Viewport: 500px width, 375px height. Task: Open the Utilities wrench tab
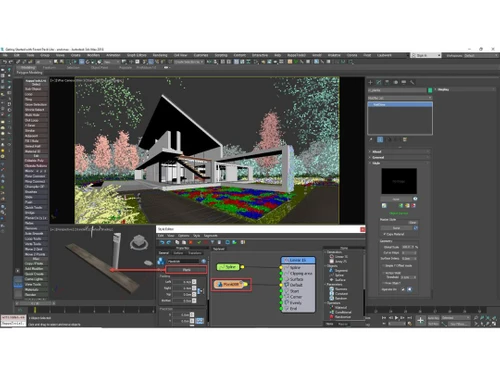412,82
